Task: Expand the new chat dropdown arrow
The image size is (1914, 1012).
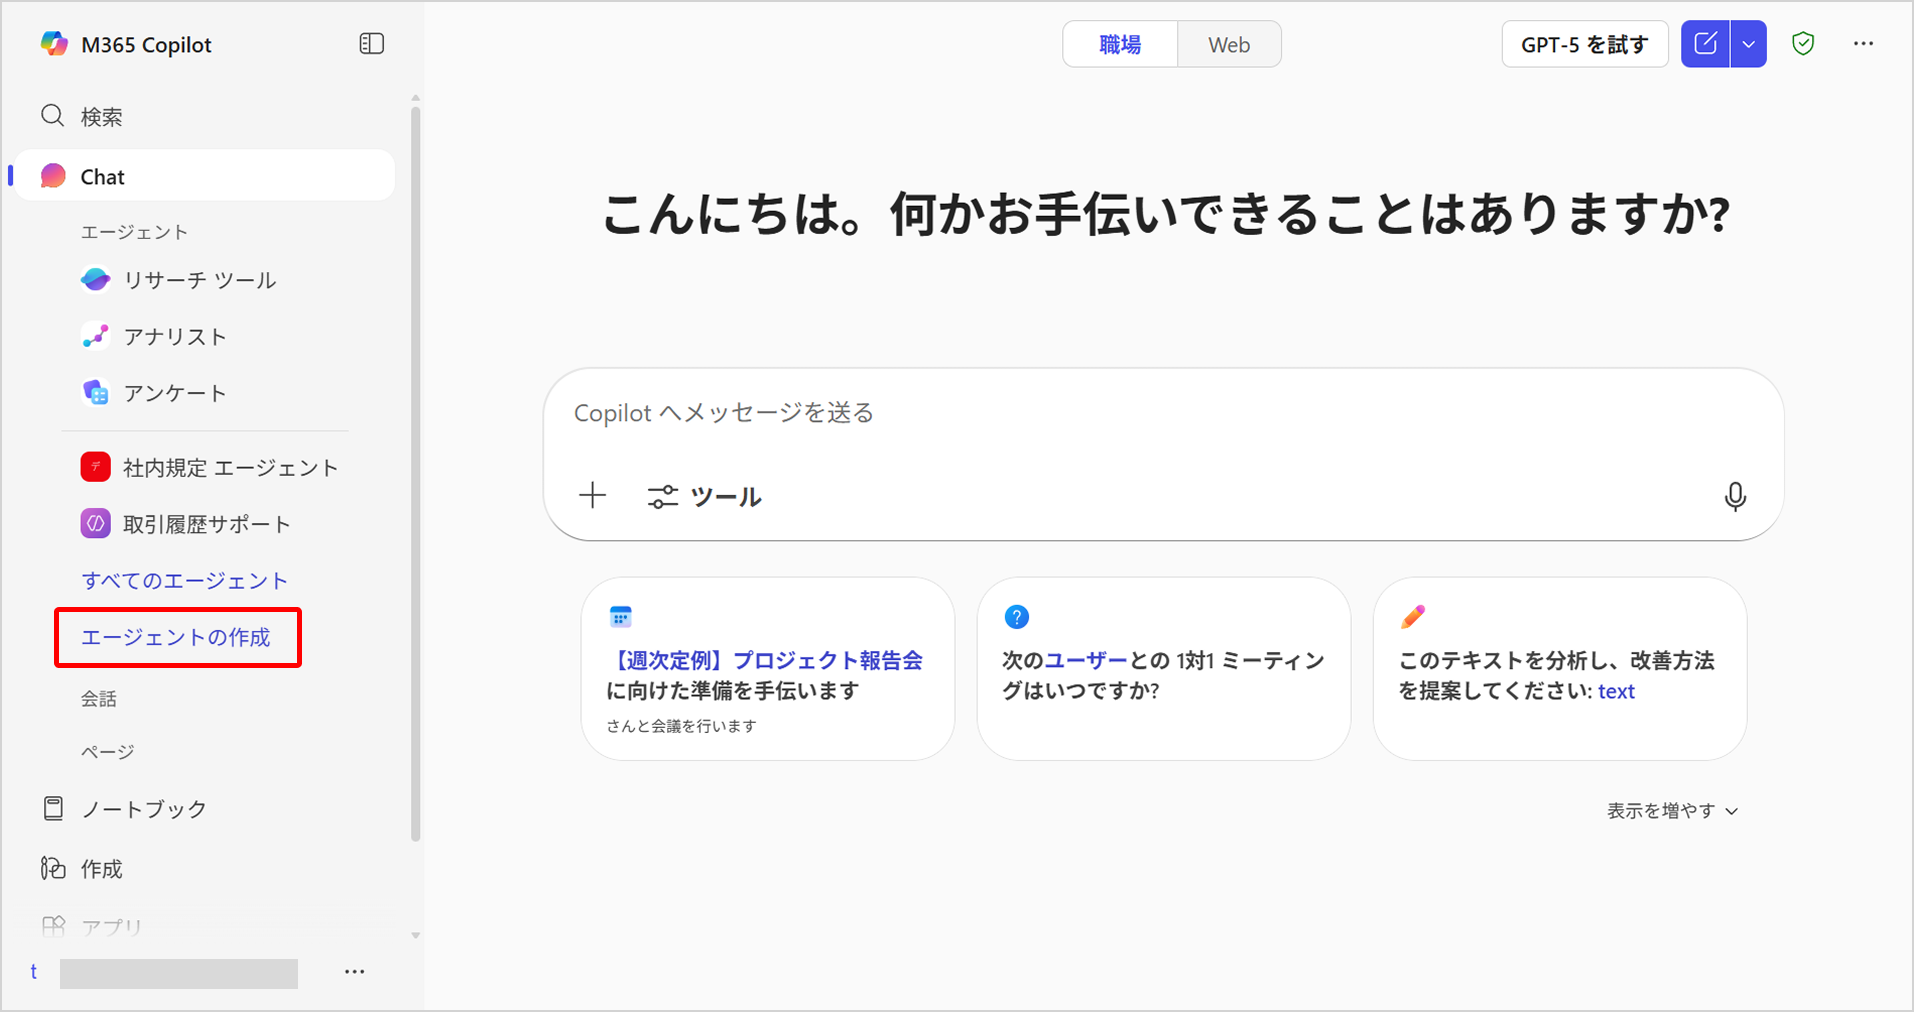Action: pos(1748,44)
